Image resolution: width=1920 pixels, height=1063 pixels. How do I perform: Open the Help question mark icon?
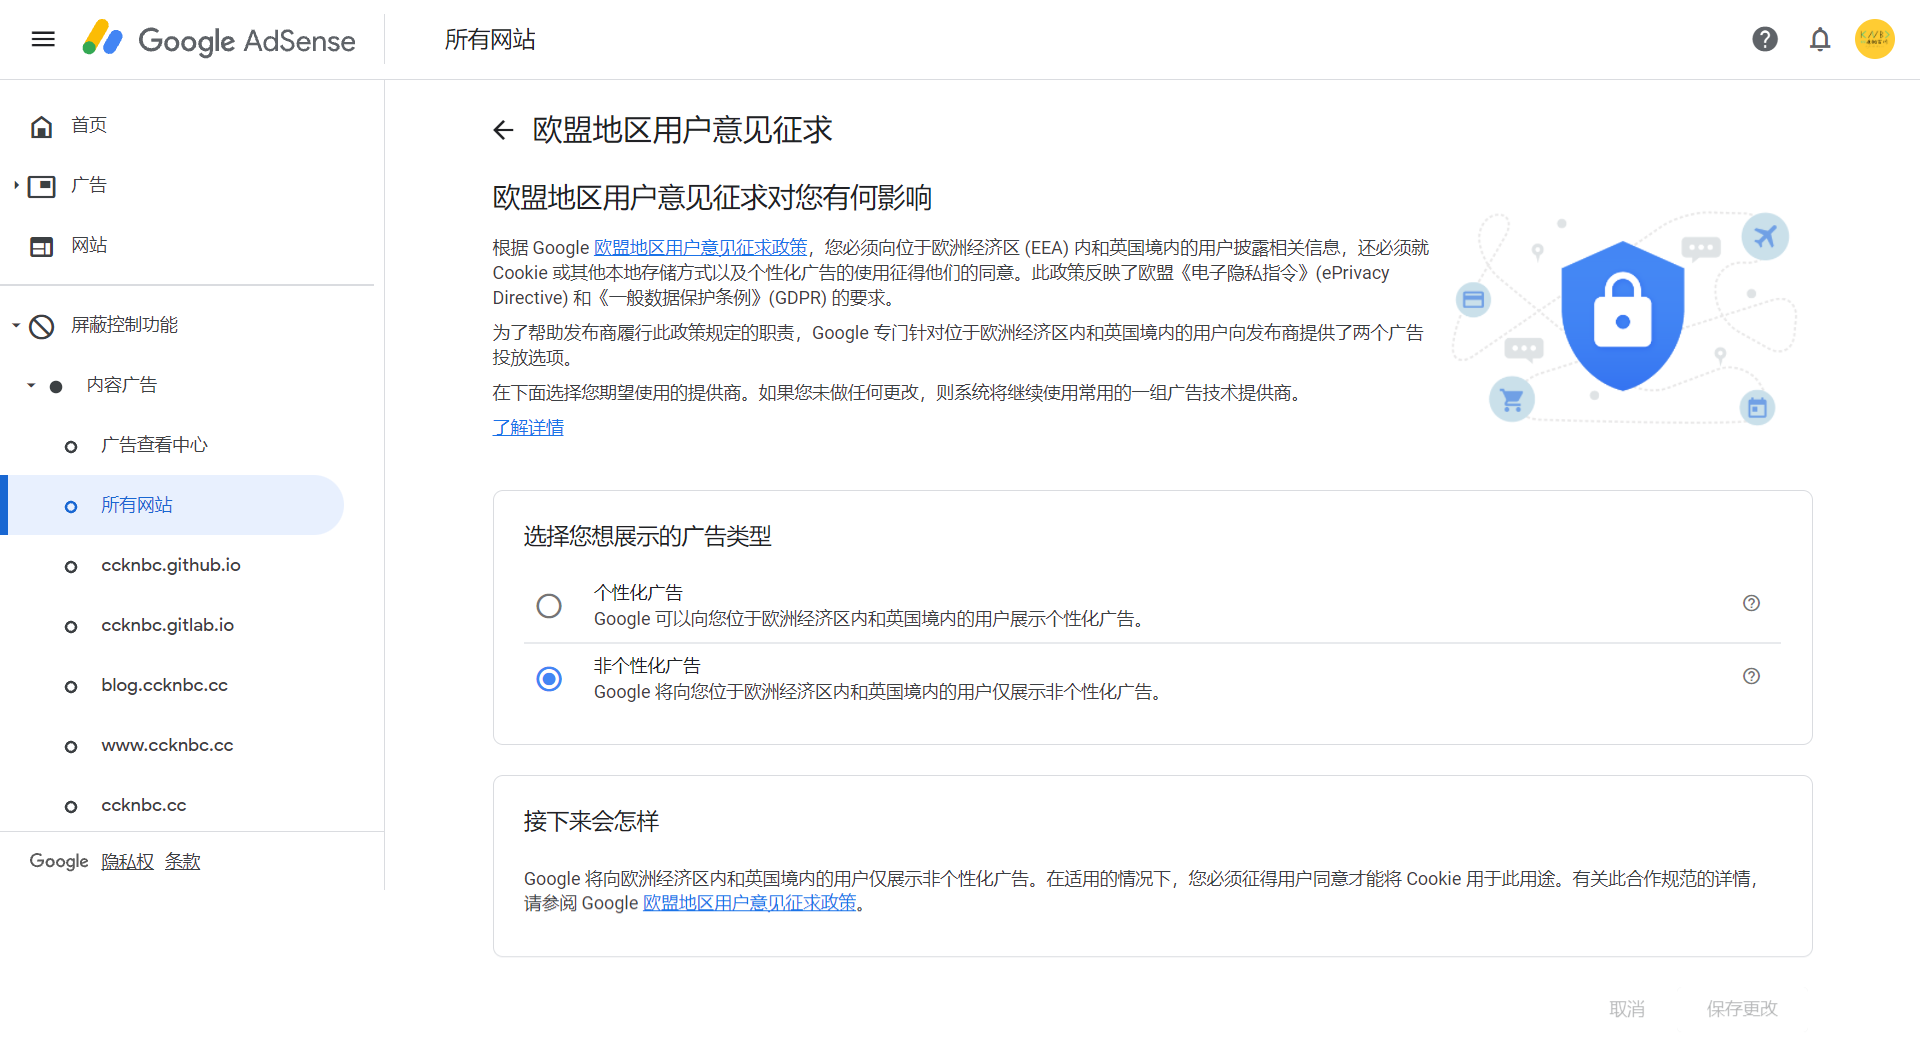pyautogui.click(x=1765, y=39)
